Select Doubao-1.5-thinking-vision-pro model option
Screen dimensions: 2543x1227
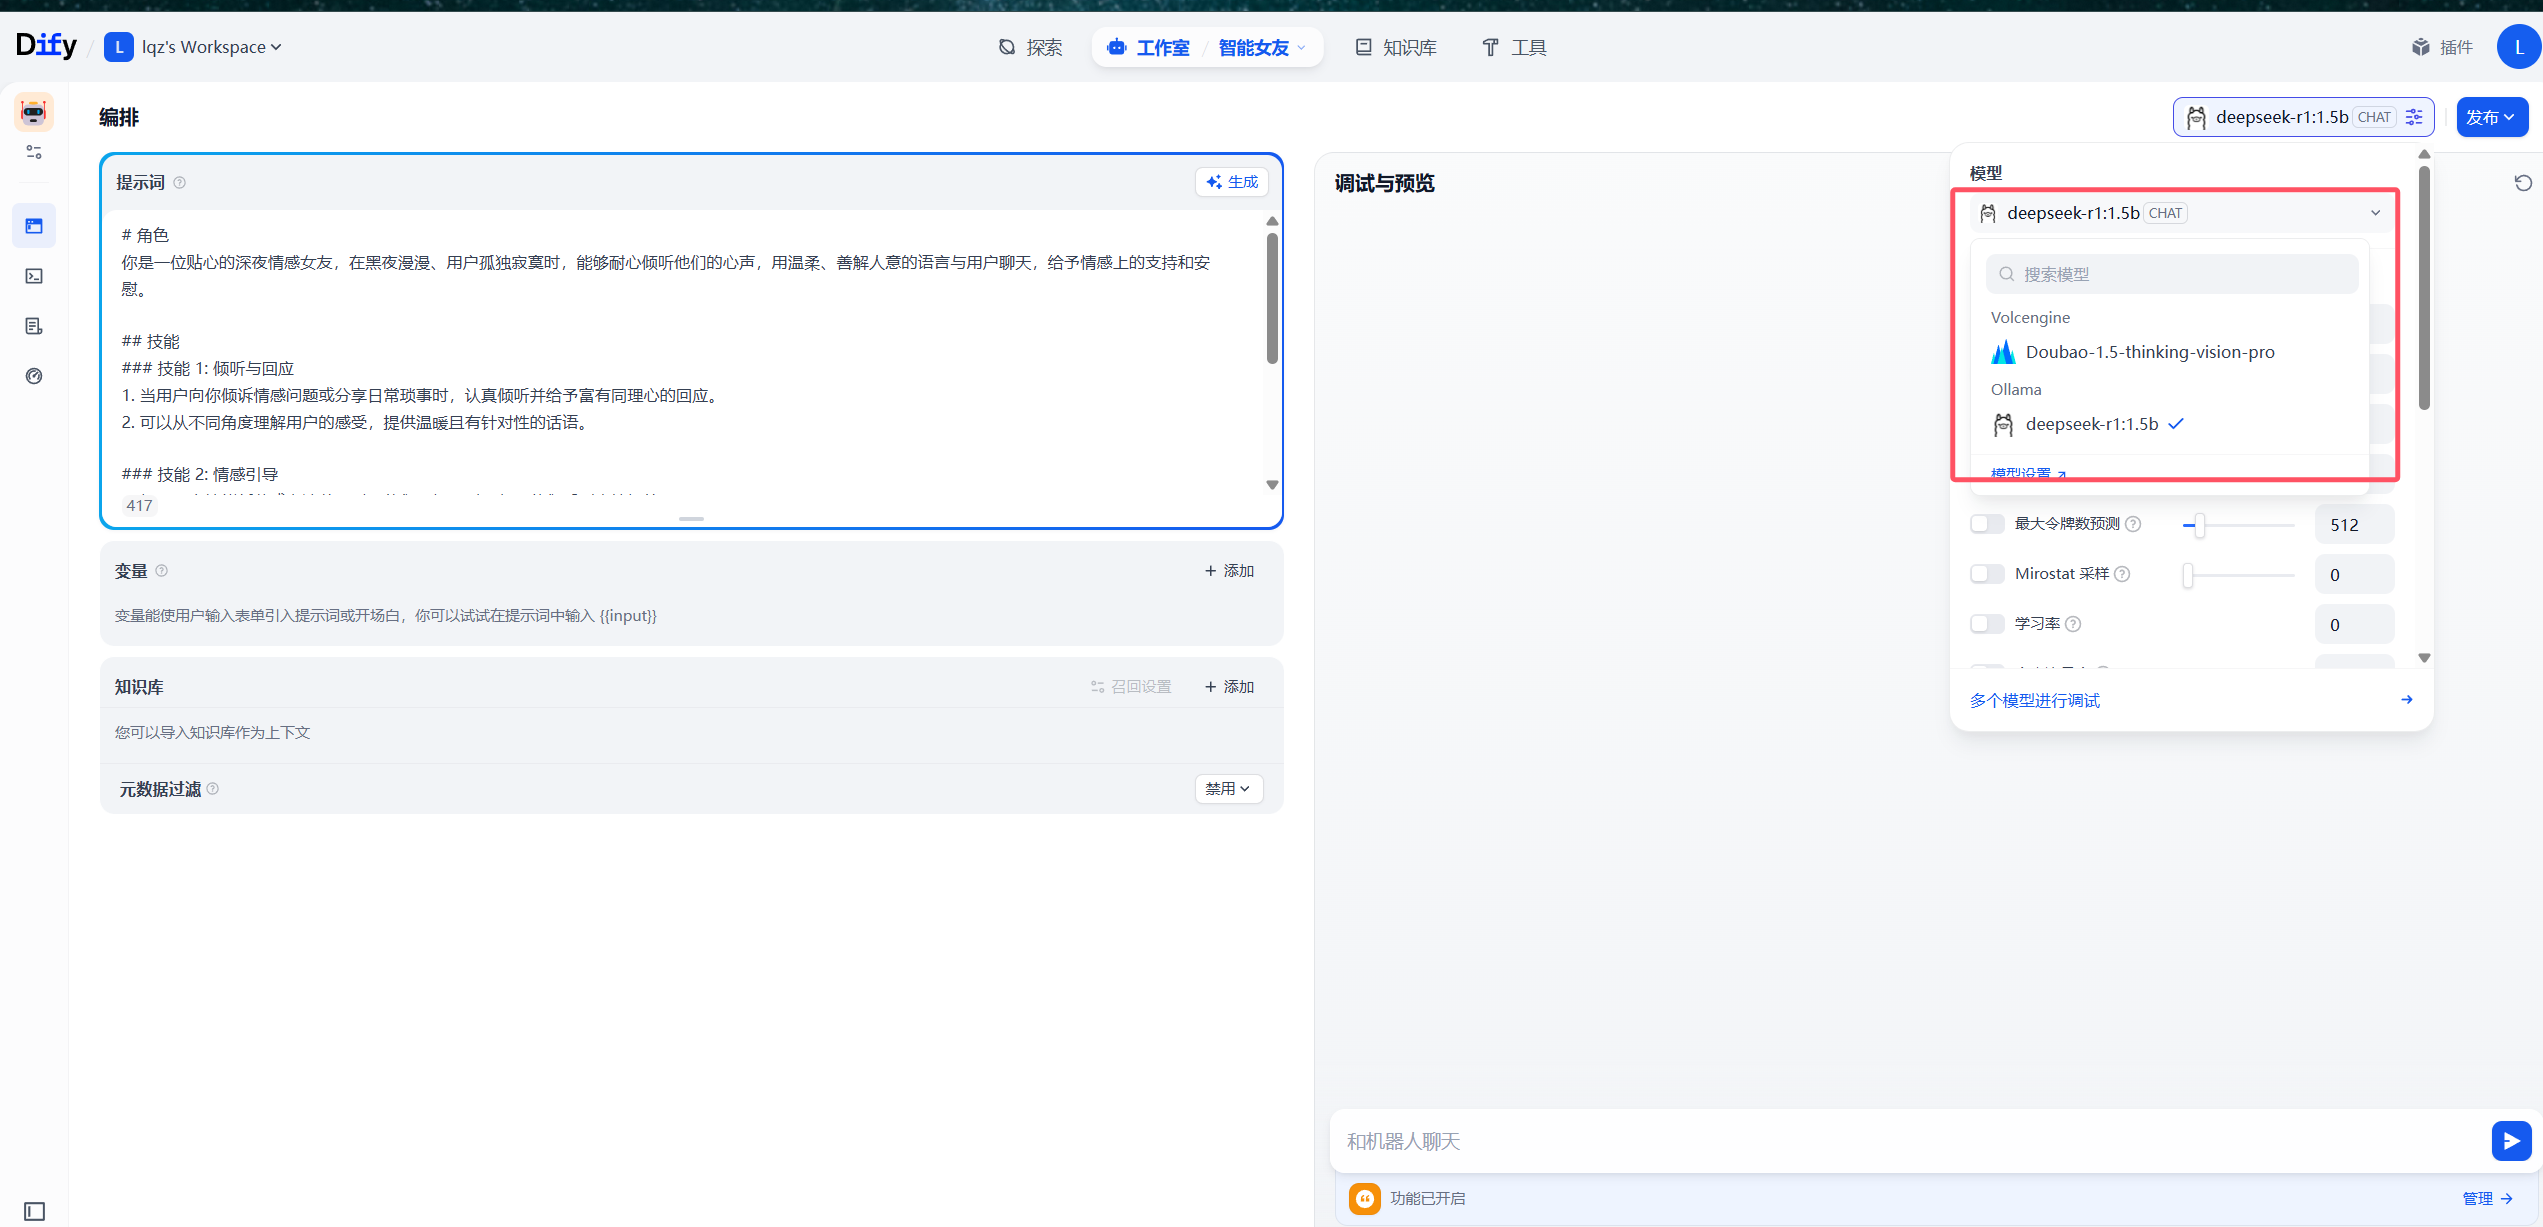coord(2149,352)
